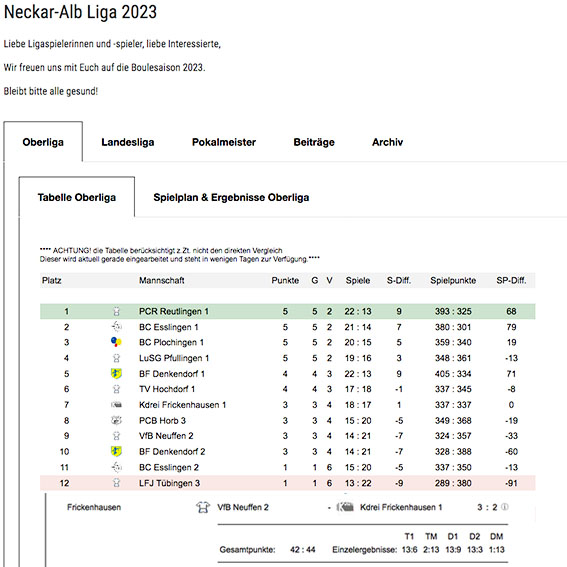
Task: Click the PCB Horb 3 team name
Action: pyautogui.click(x=162, y=421)
